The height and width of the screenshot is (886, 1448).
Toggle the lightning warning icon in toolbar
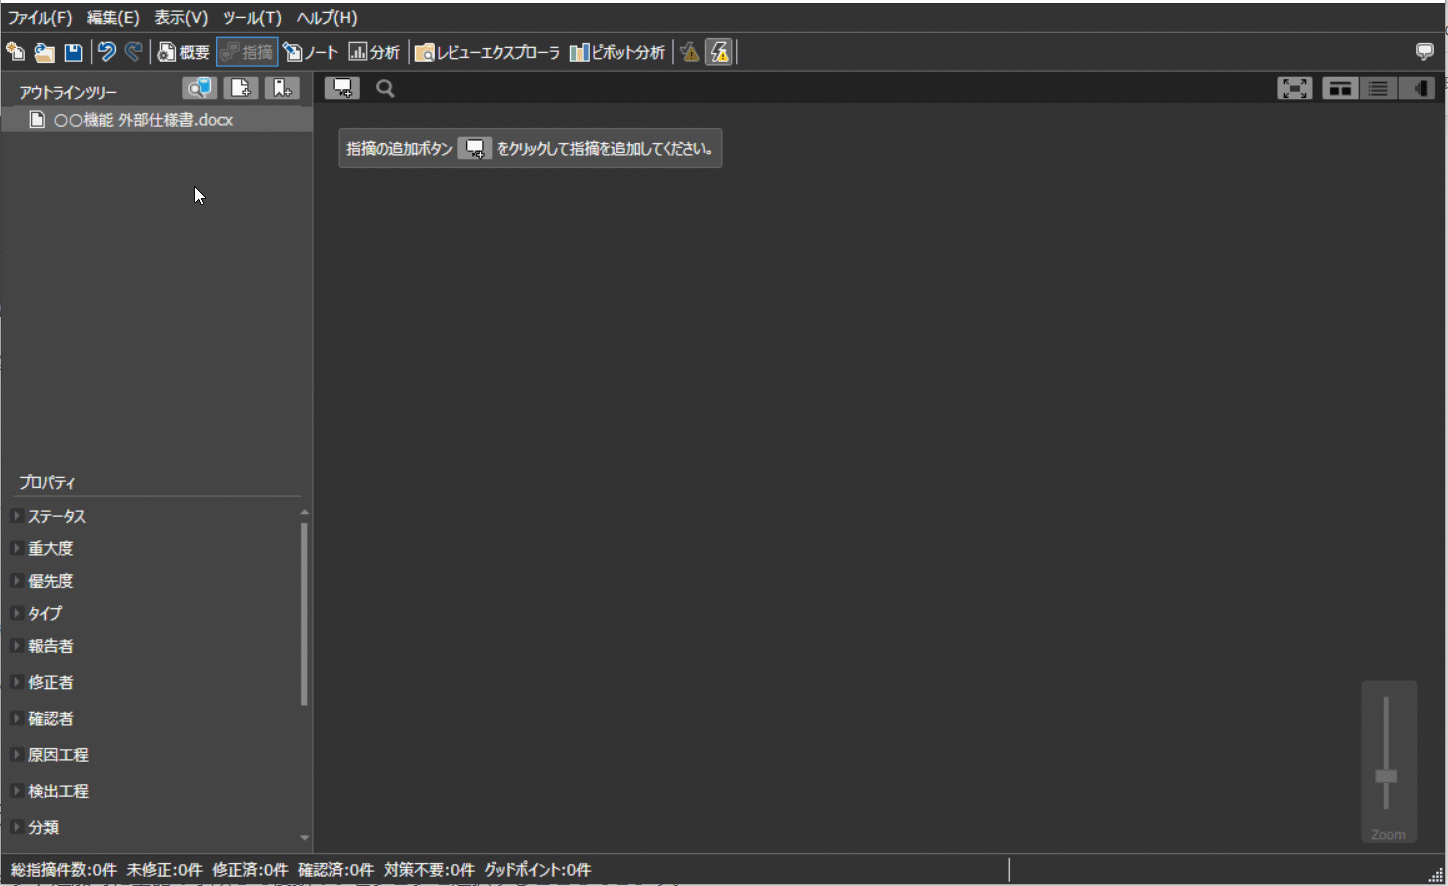pyautogui.click(x=719, y=53)
